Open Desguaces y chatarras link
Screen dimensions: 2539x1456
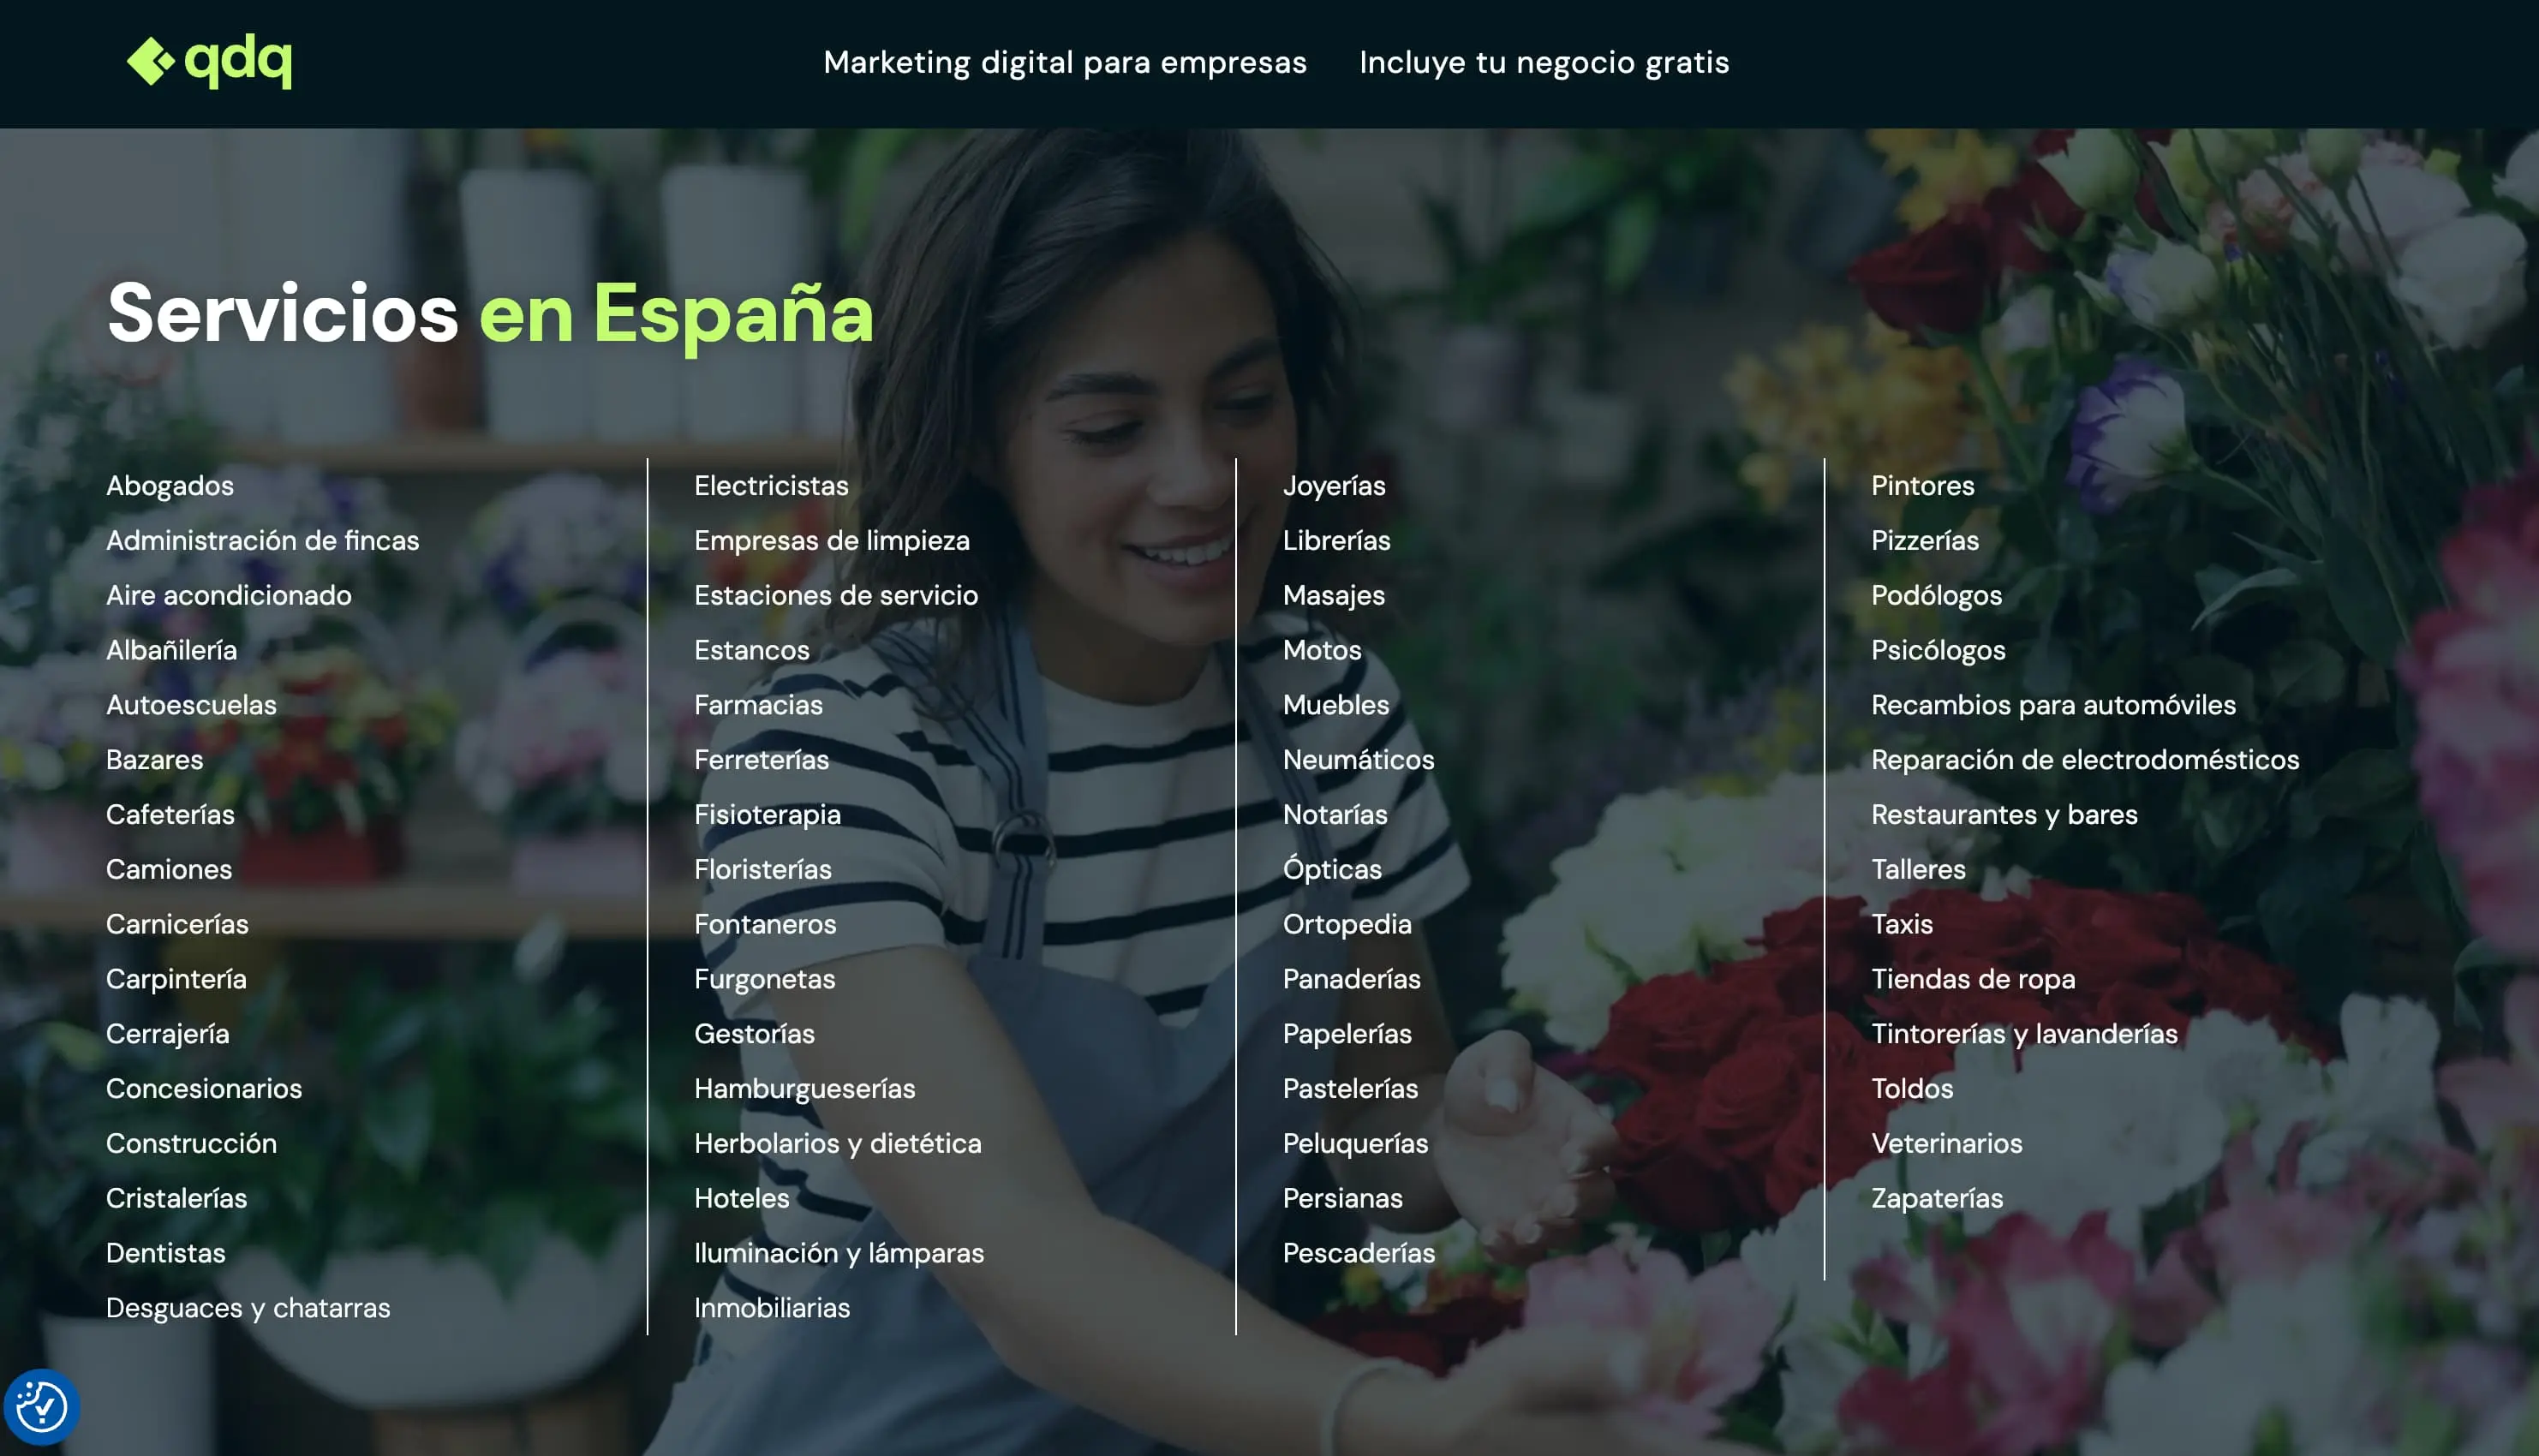(x=248, y=1308)
